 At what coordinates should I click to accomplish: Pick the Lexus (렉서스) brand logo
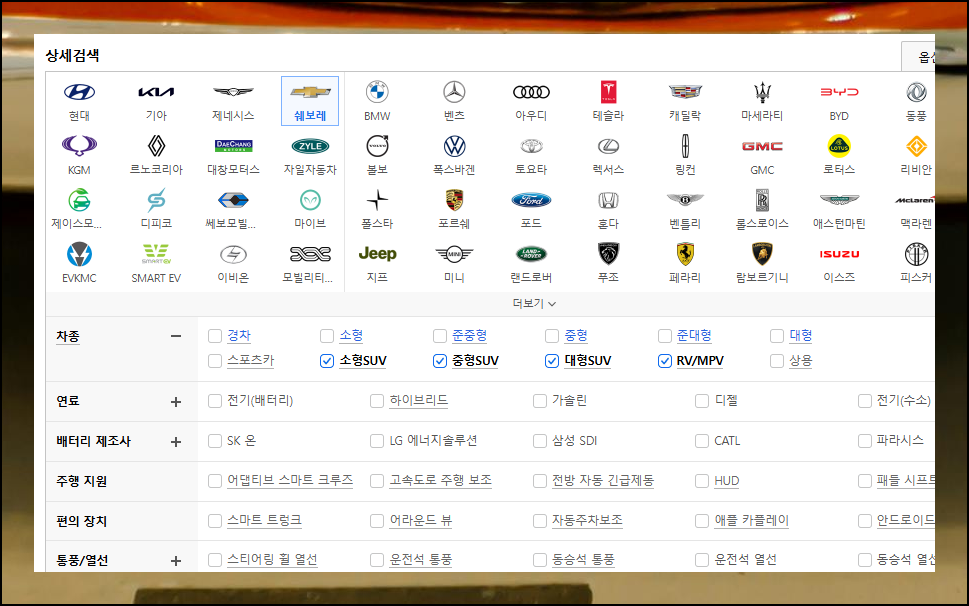[608, 146]
